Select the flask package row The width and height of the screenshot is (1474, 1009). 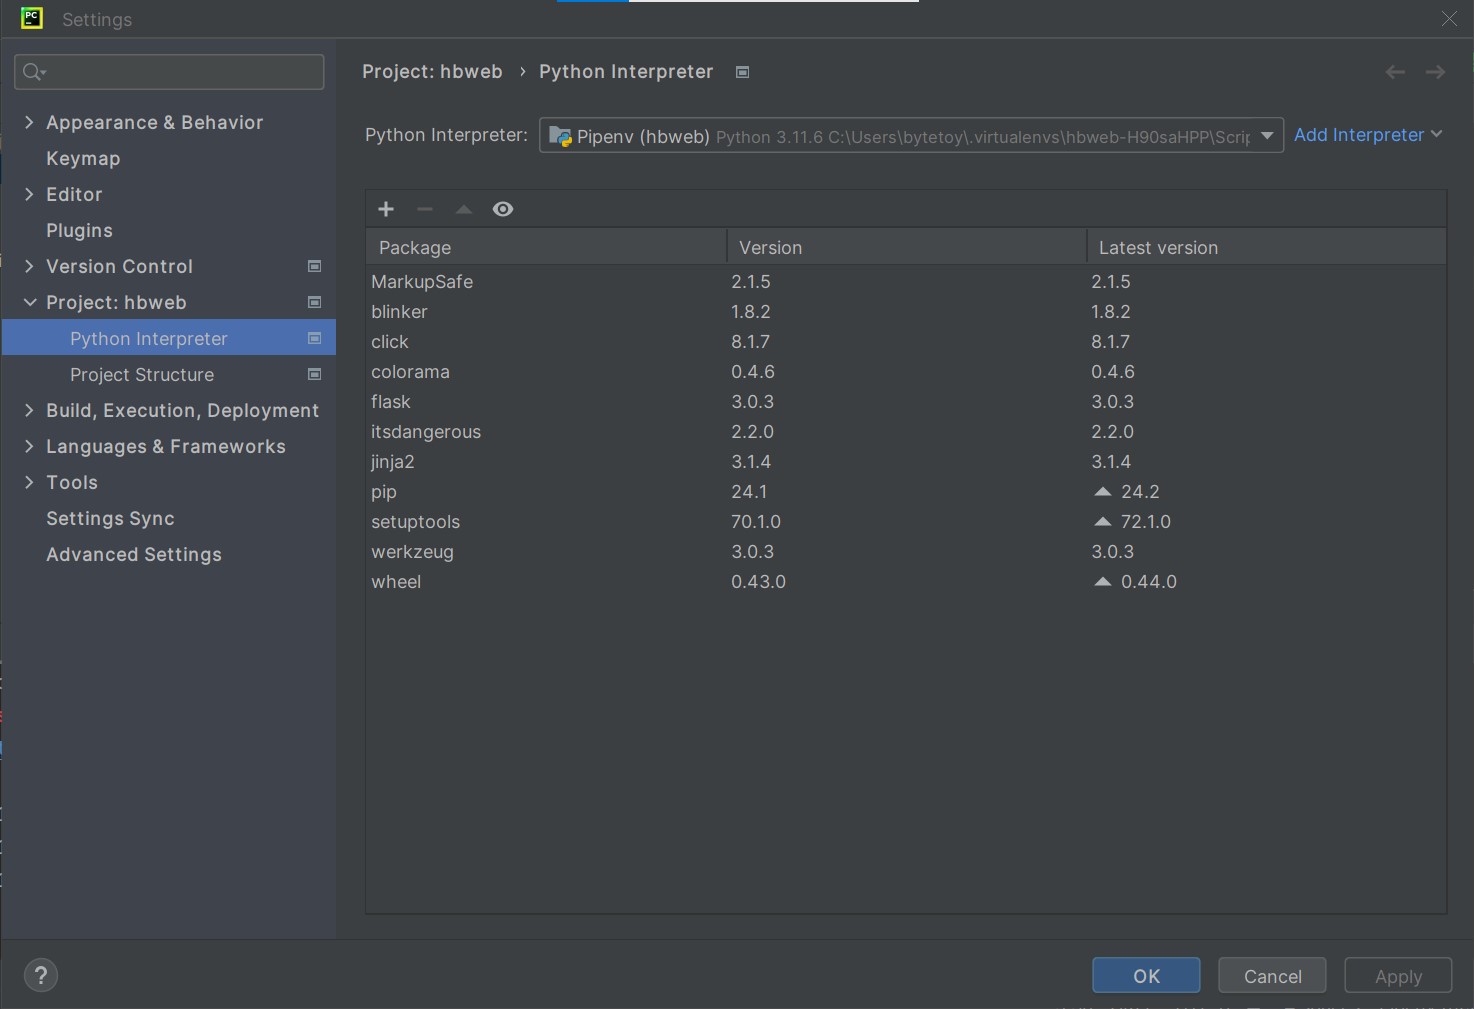(906, 401)
